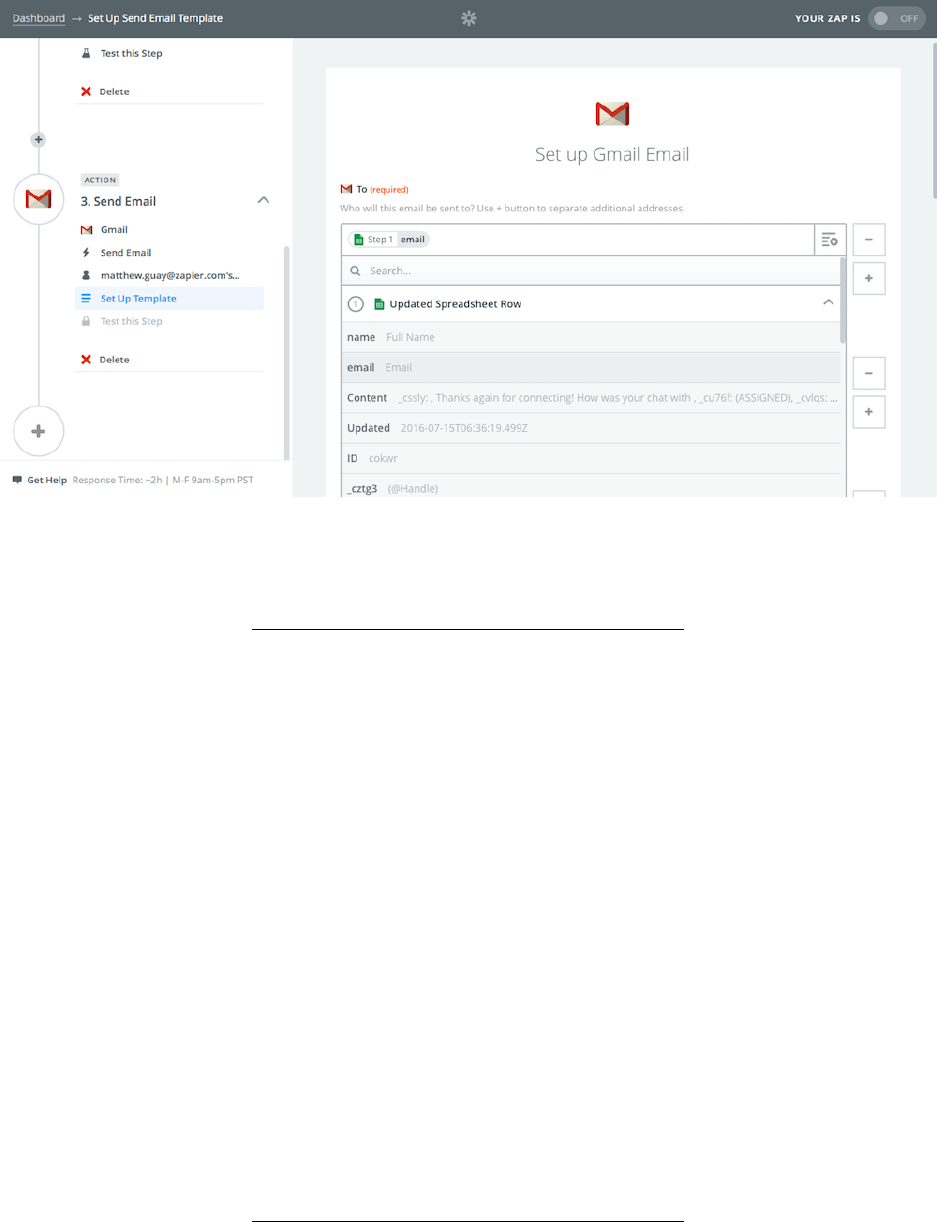Click the insert field icon in To box
The image size is (937, 1222).
pyautogui.click(x=830, y=240)
